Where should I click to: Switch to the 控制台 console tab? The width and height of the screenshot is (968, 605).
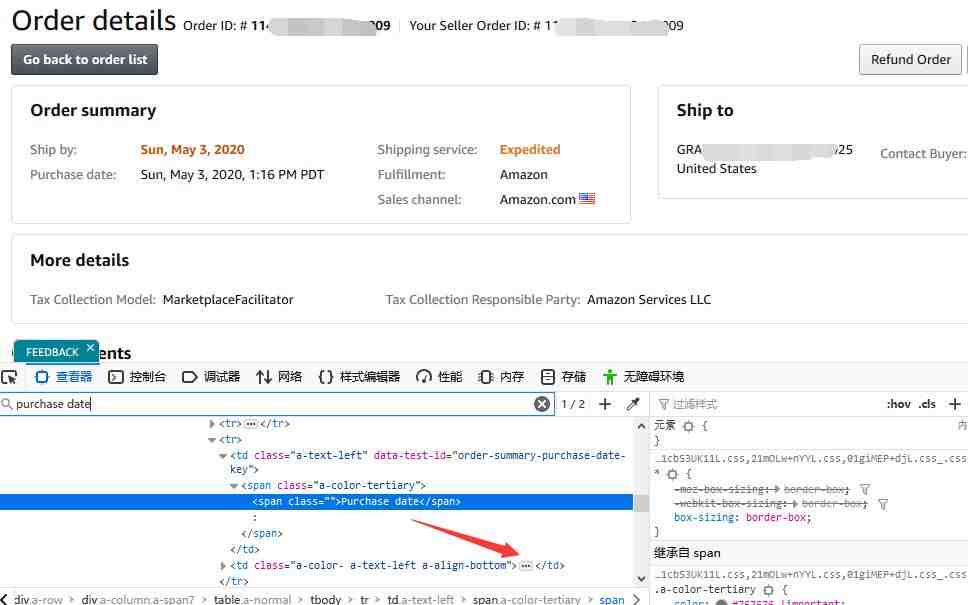[x=136, y=377]
